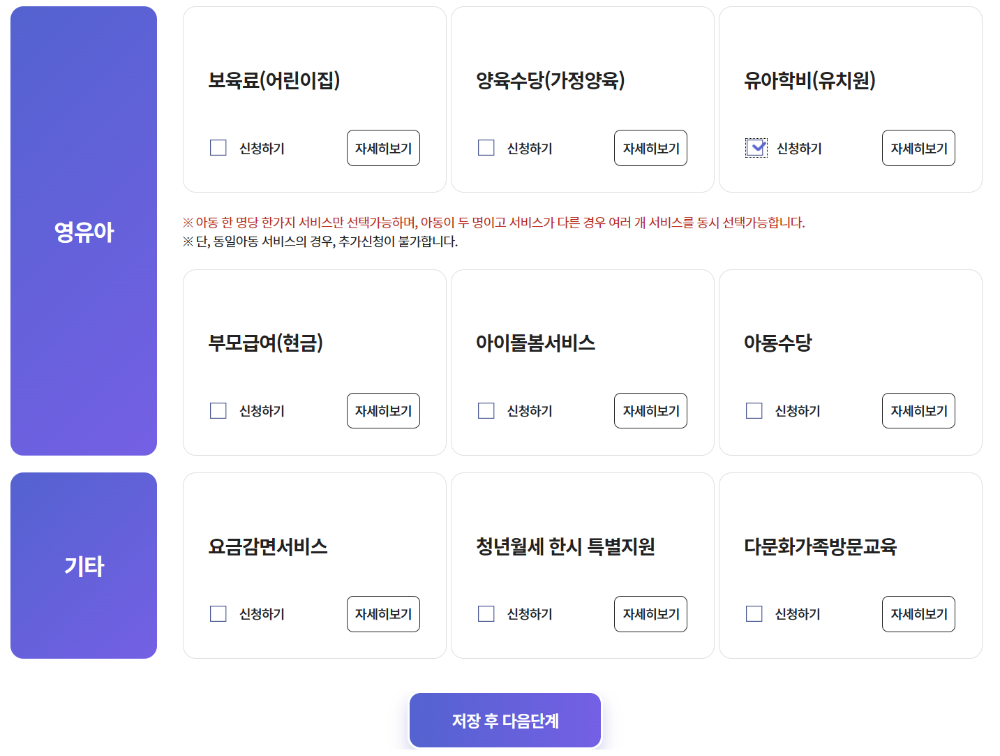This screenshot has width=1000, height=756.
Task: View details for 아이돌봄서비스
Action: click(650, 410)
